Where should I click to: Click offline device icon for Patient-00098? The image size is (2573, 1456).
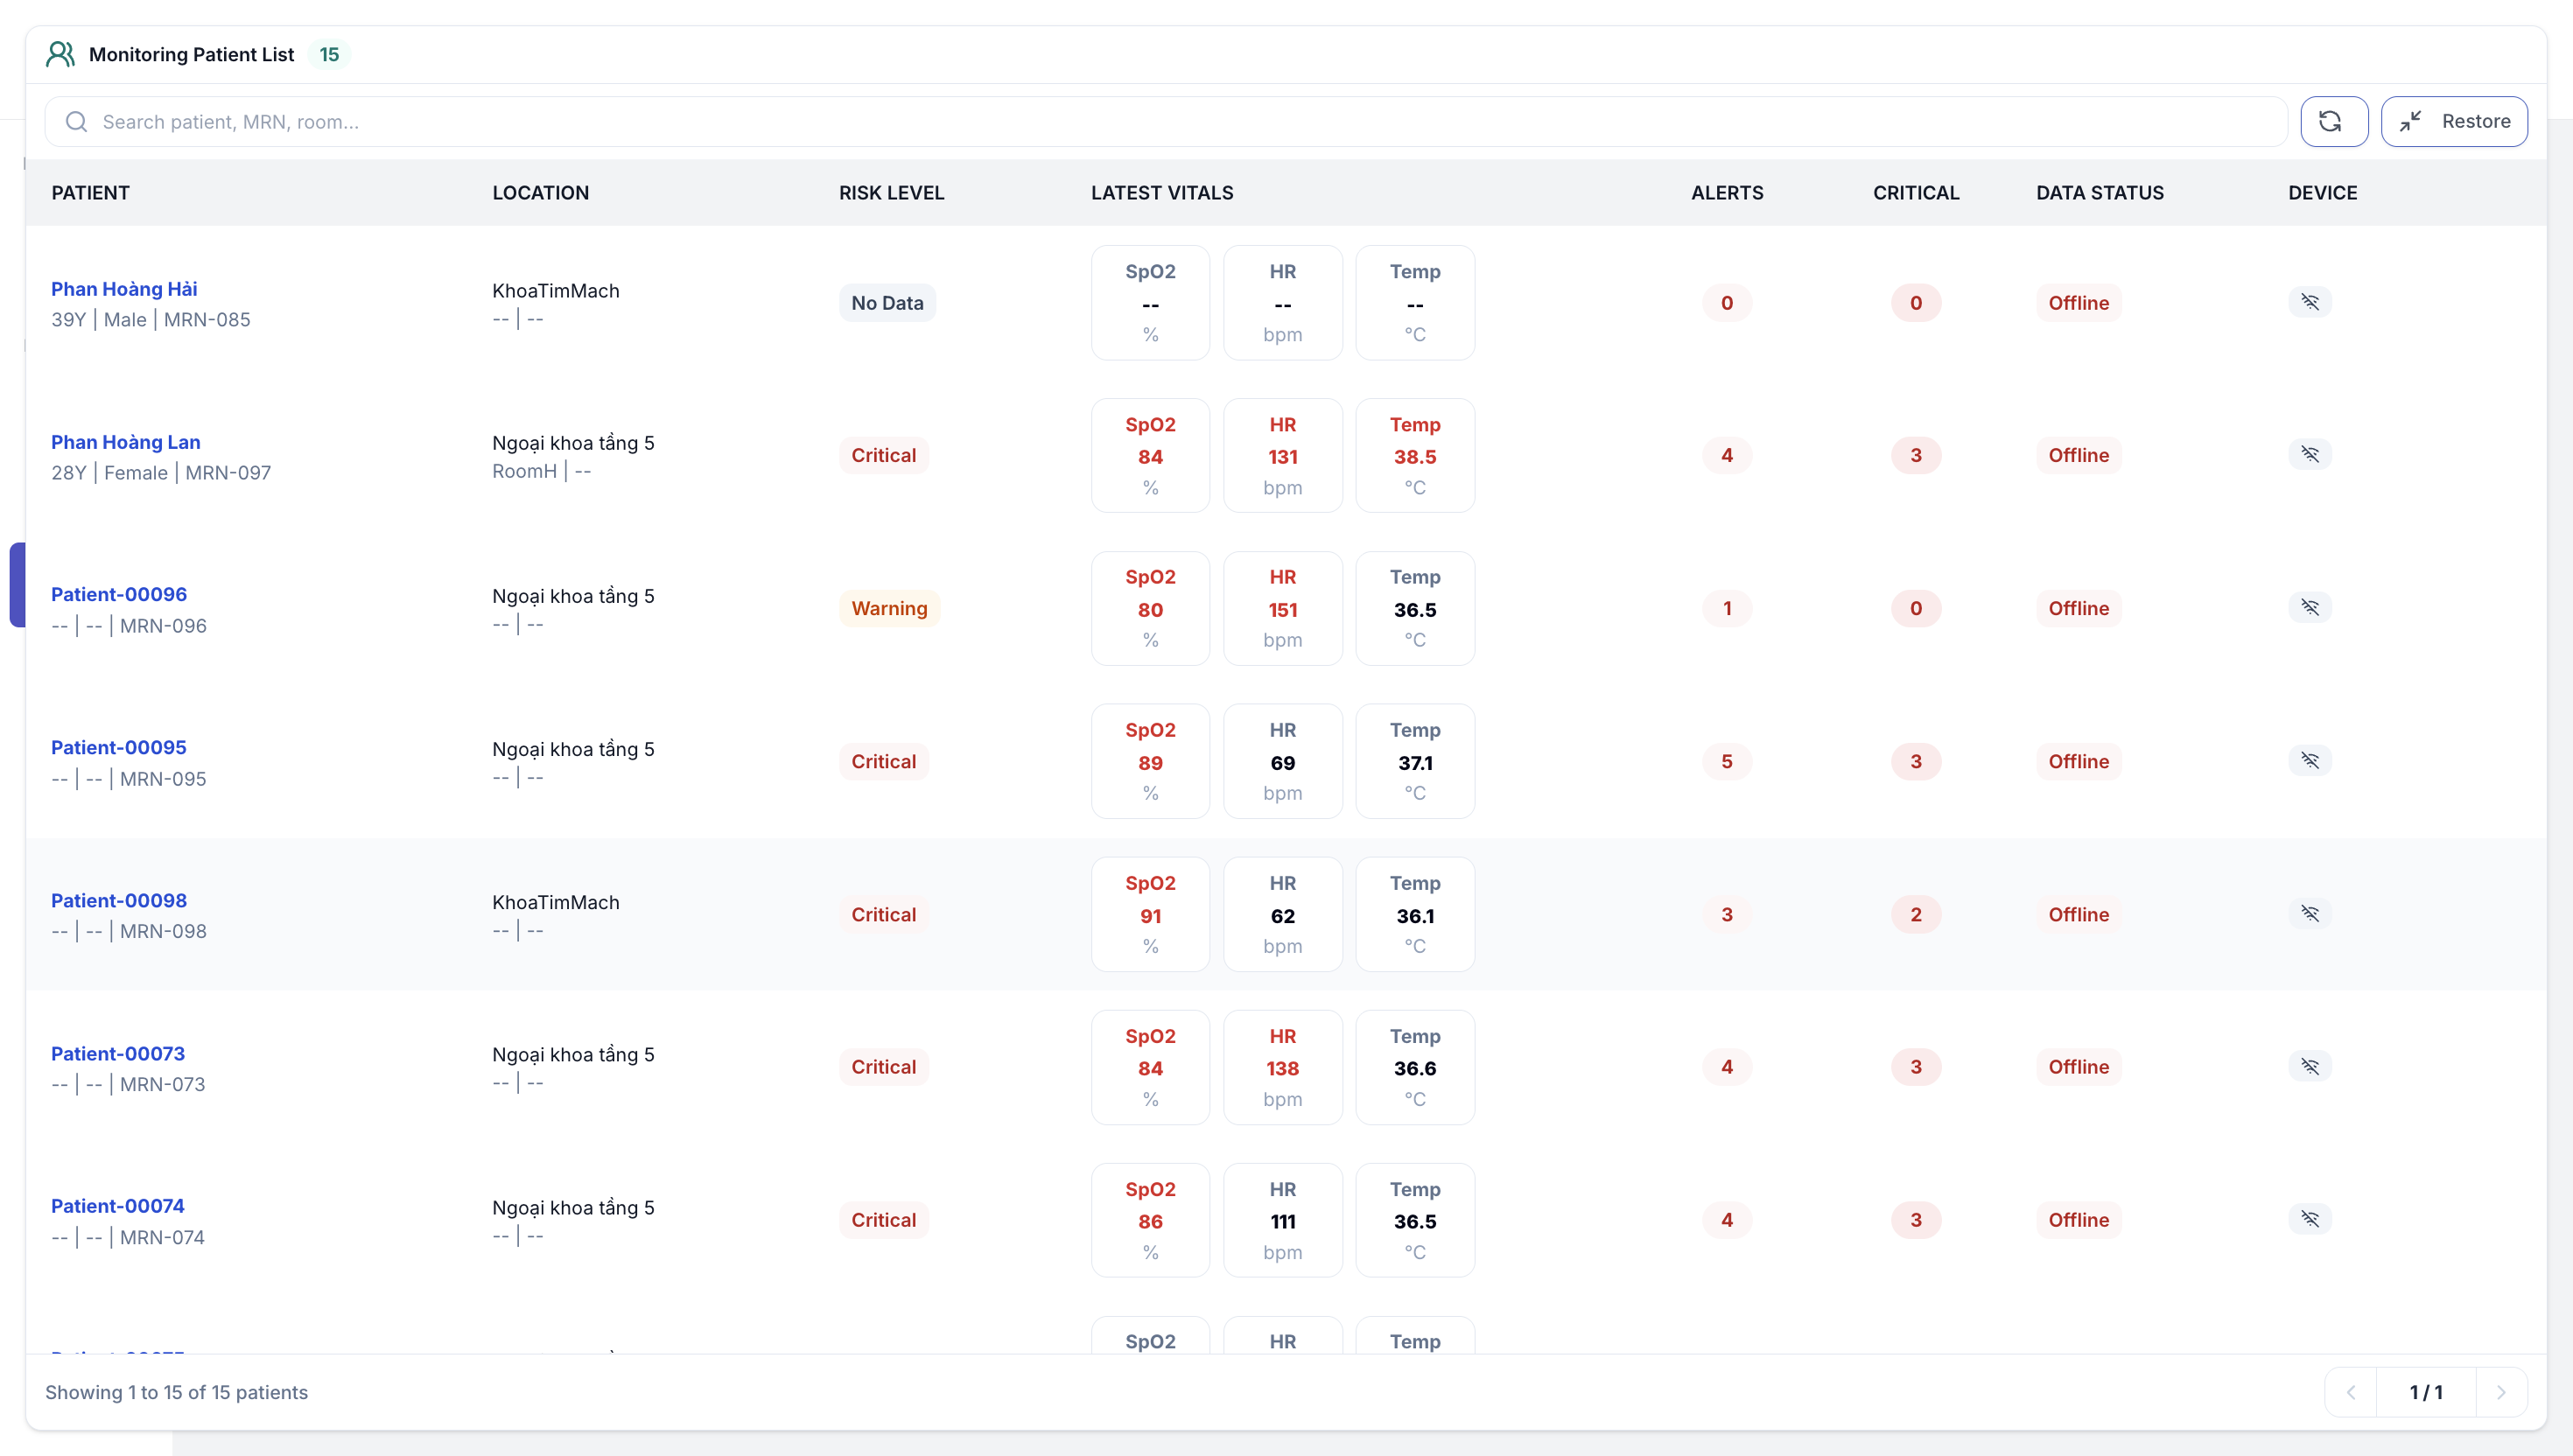click(2309, 913)
